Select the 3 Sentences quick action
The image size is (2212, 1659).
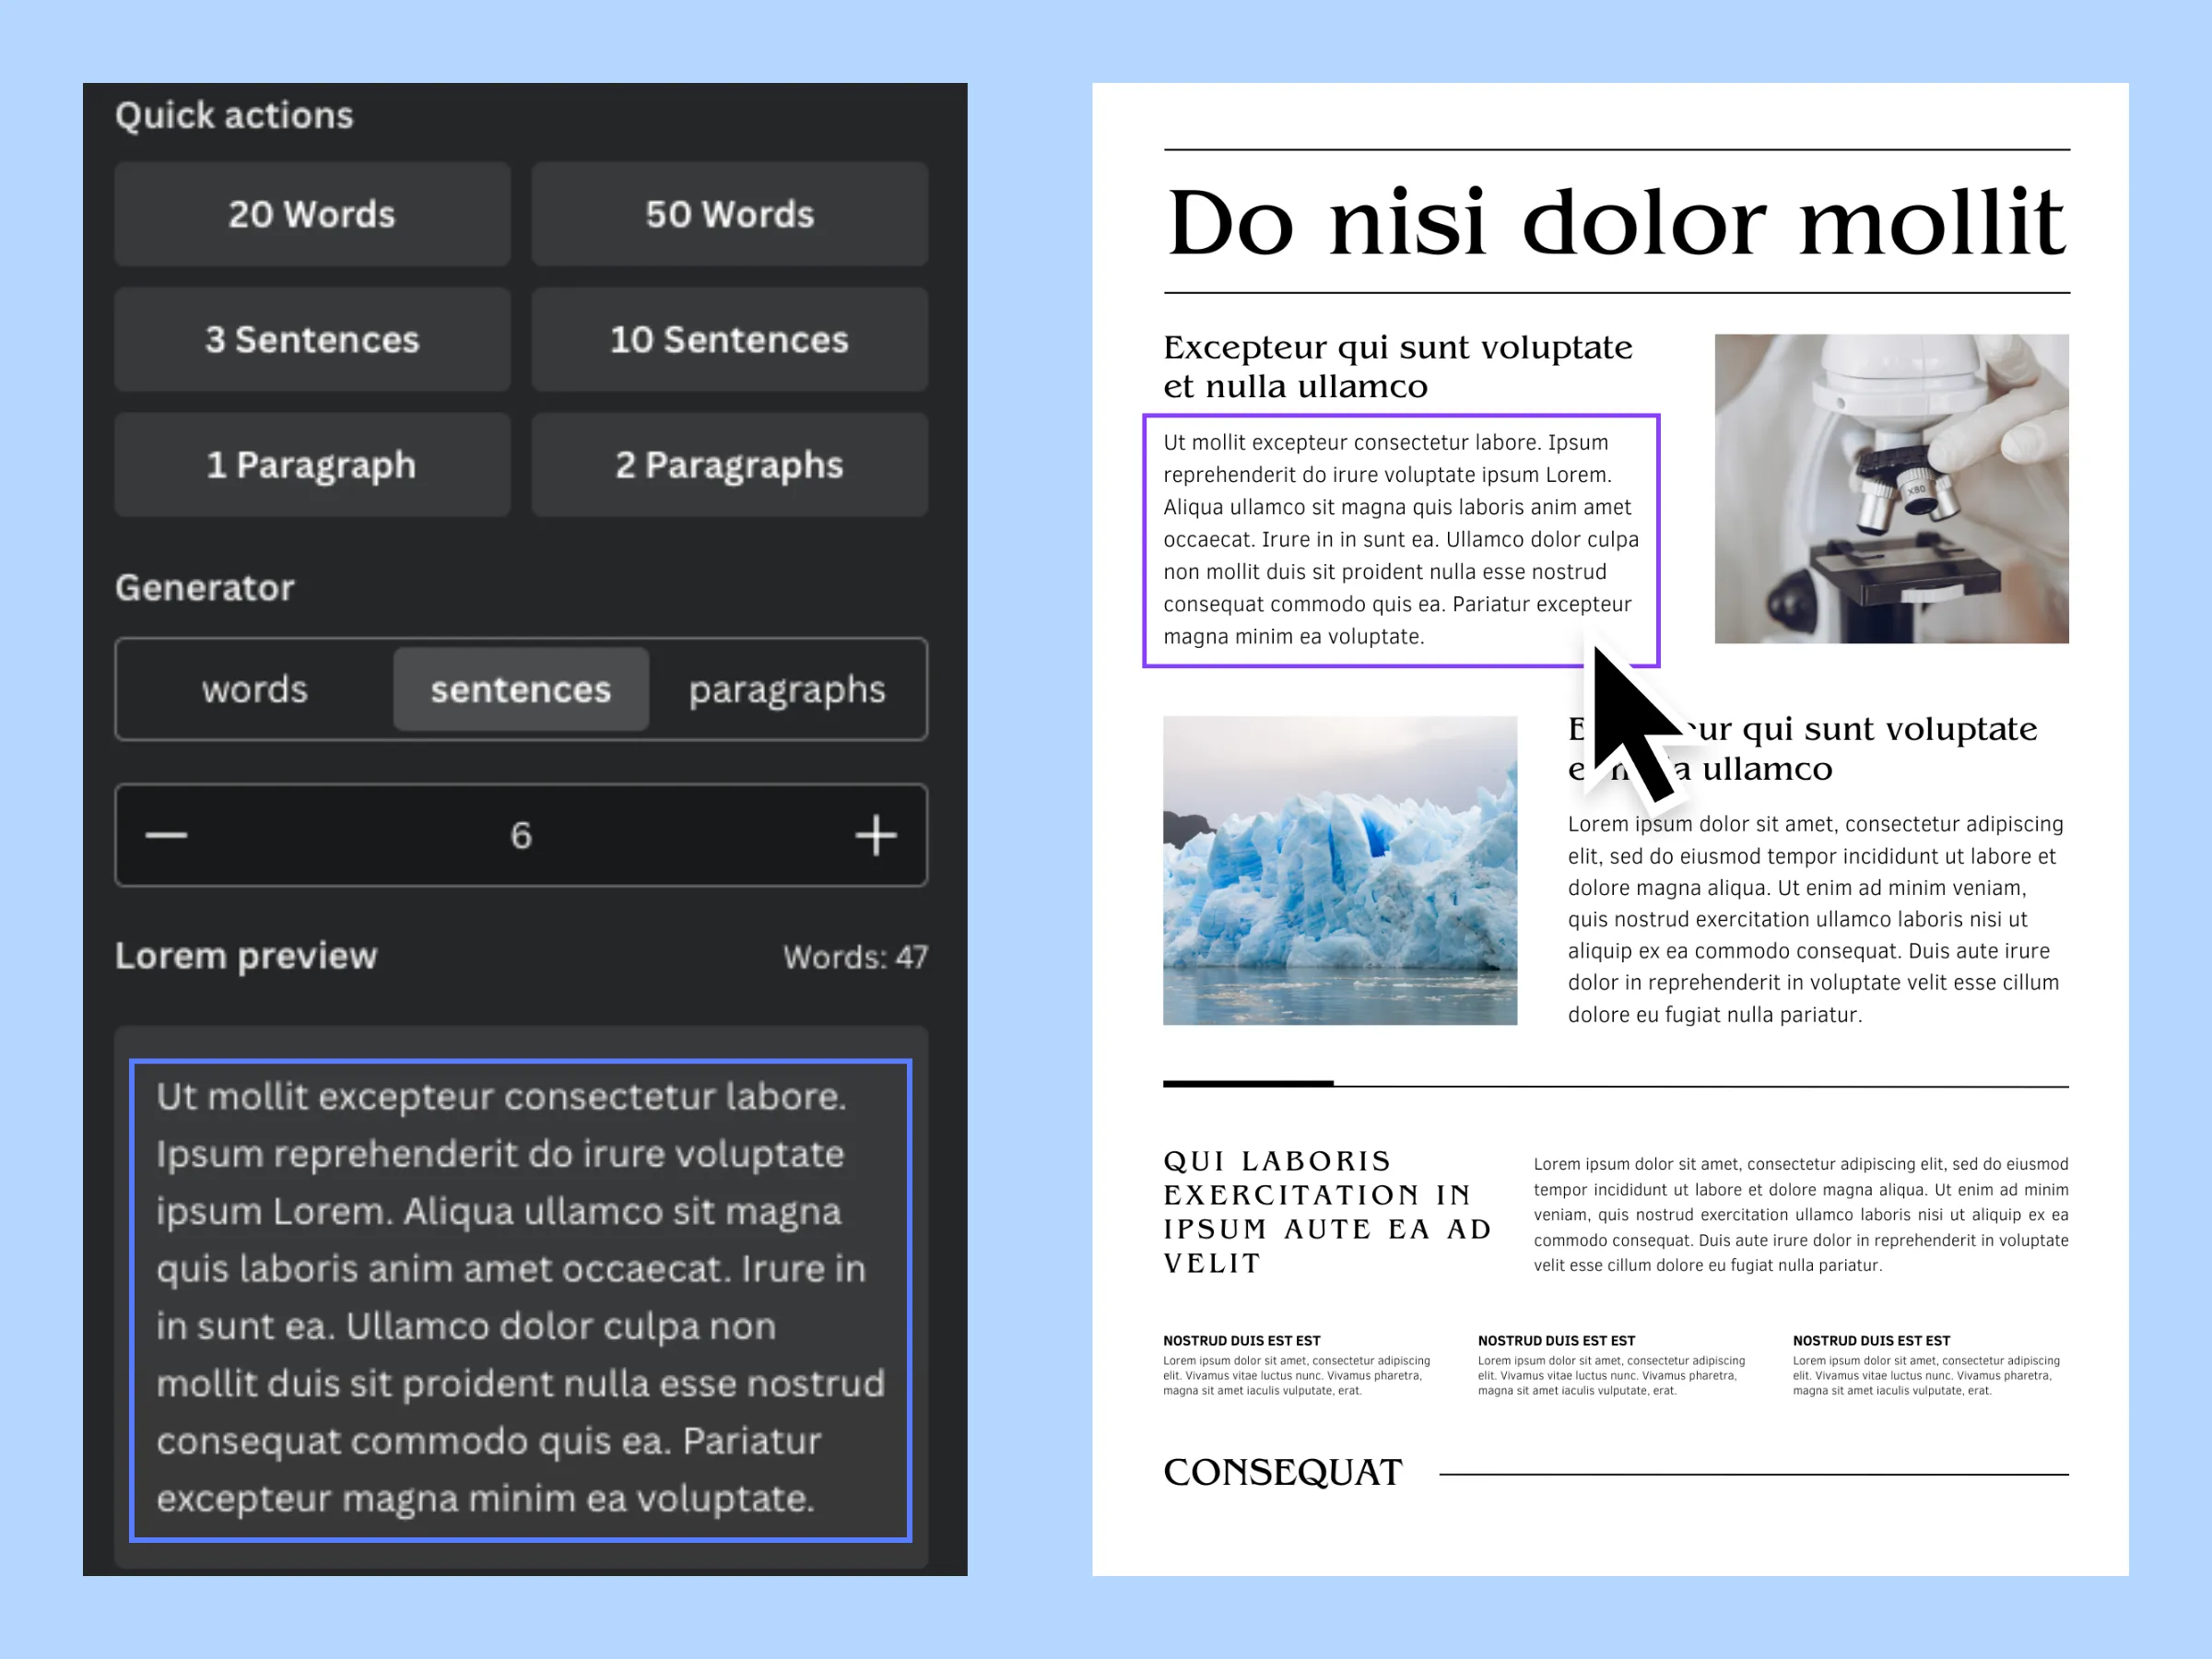coord(312,339)
